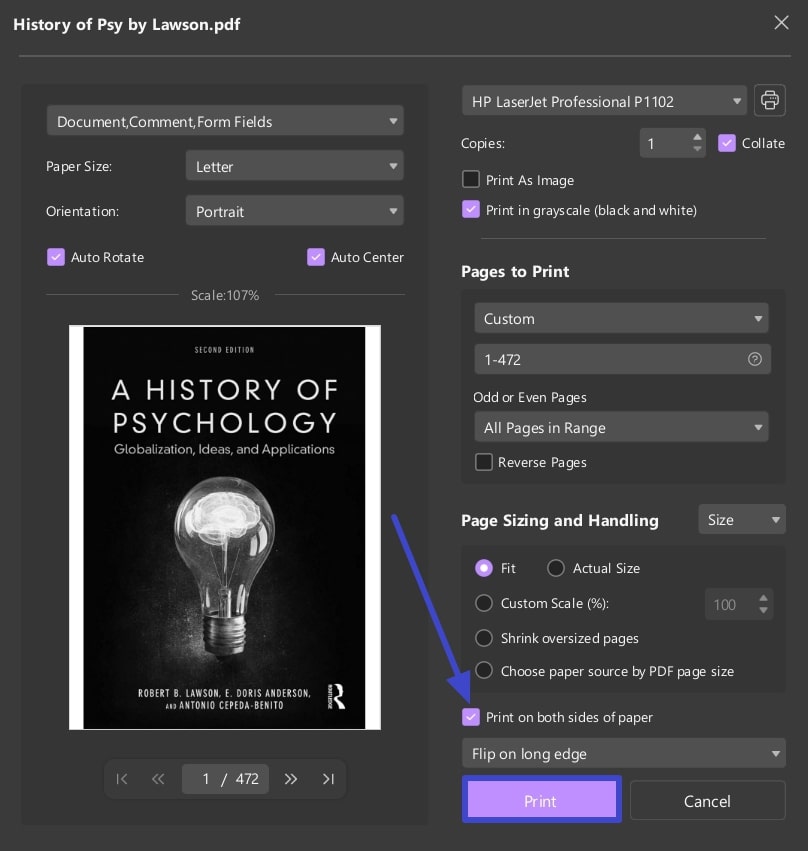Expand the Orientation Portrait dropdown
This screenshot has height=851, width=808.
point(294,212)
